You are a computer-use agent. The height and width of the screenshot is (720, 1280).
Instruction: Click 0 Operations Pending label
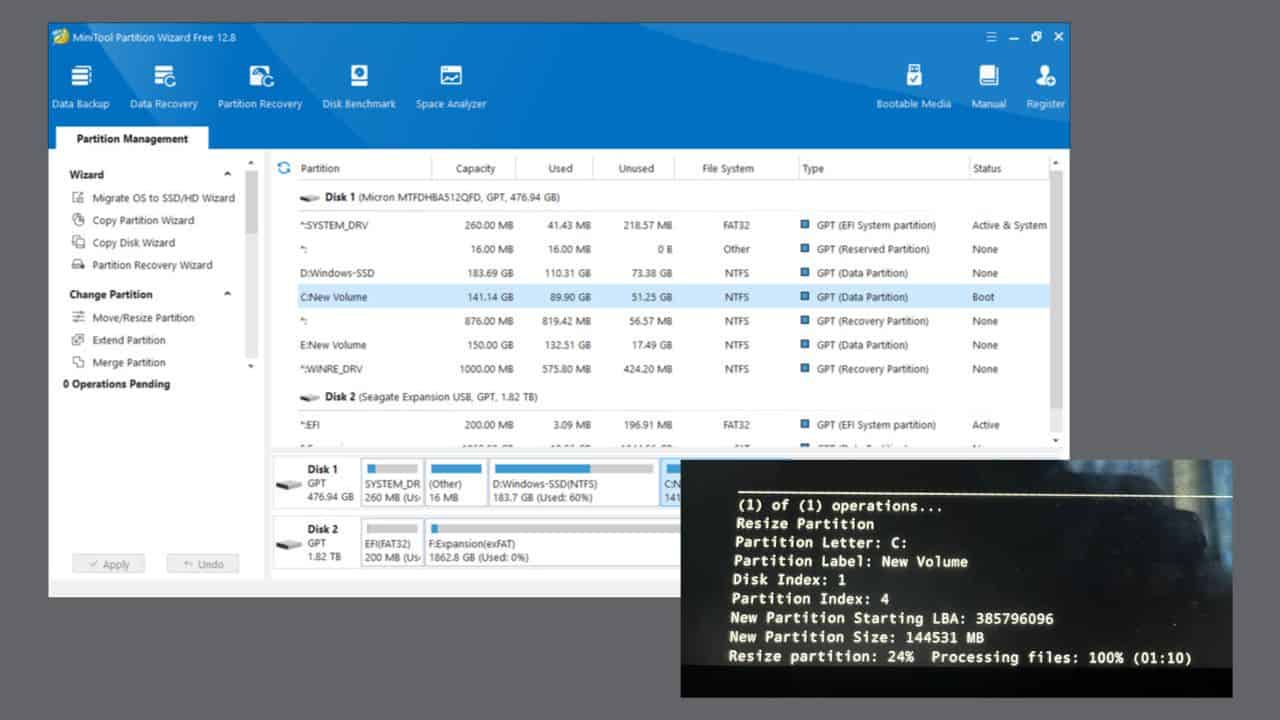[x=117, y=384]
